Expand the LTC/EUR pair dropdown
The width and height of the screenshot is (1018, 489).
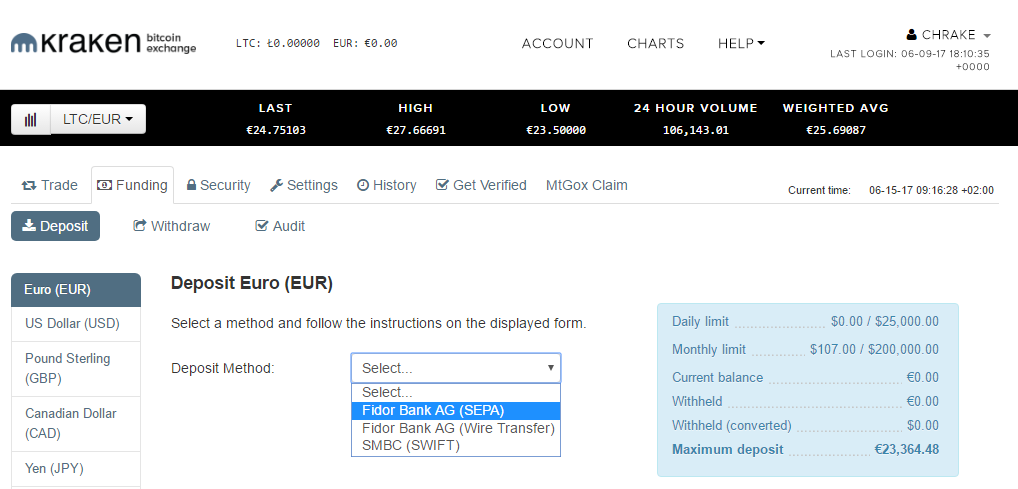coord(98,119)
